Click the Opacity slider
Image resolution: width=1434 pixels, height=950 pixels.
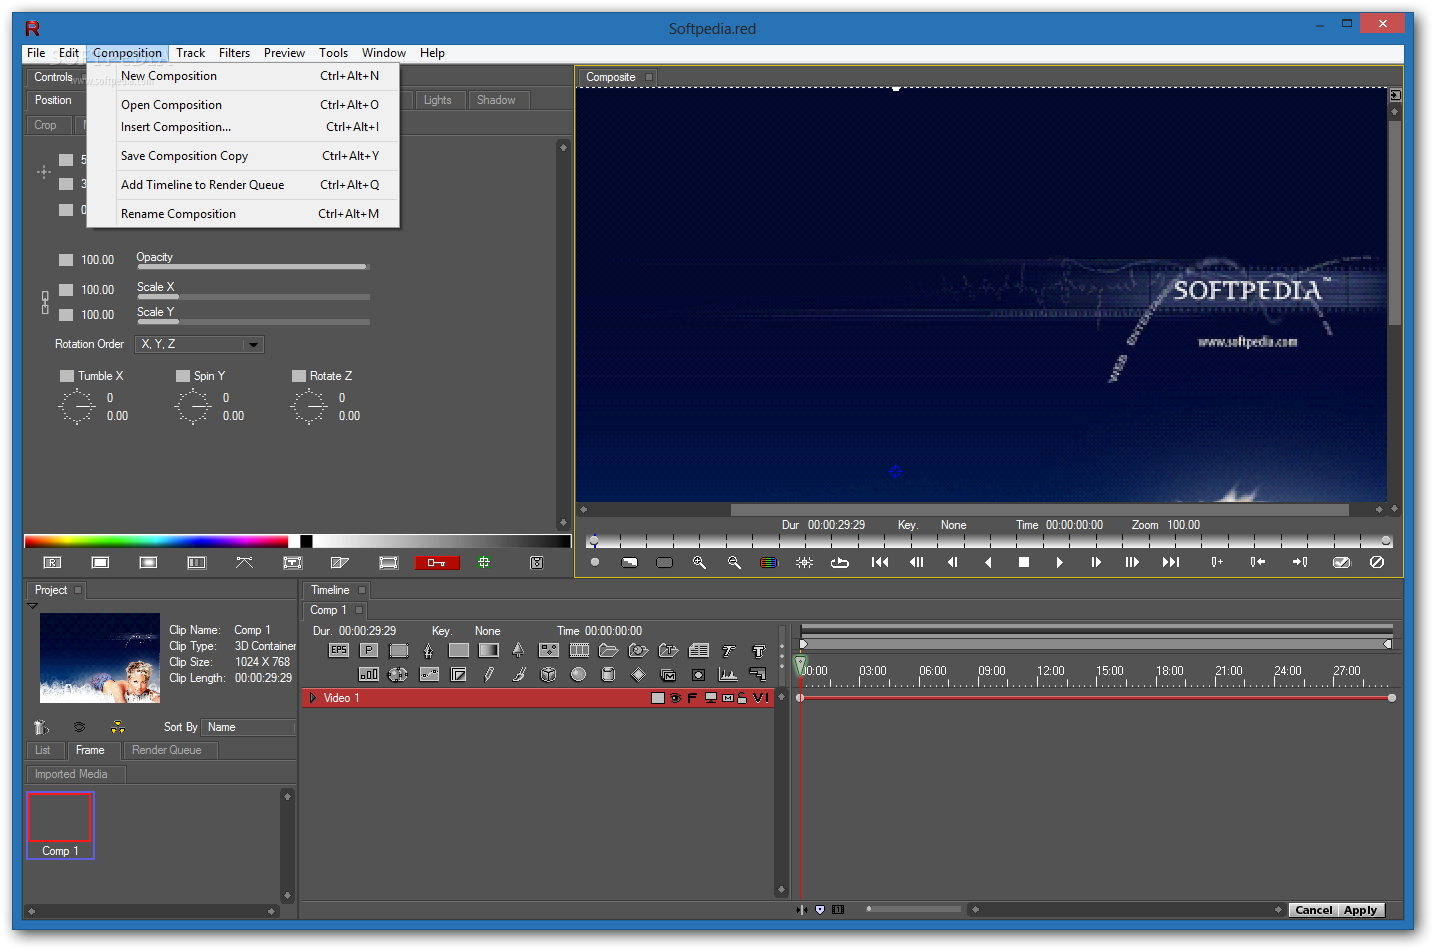(252, 267)
